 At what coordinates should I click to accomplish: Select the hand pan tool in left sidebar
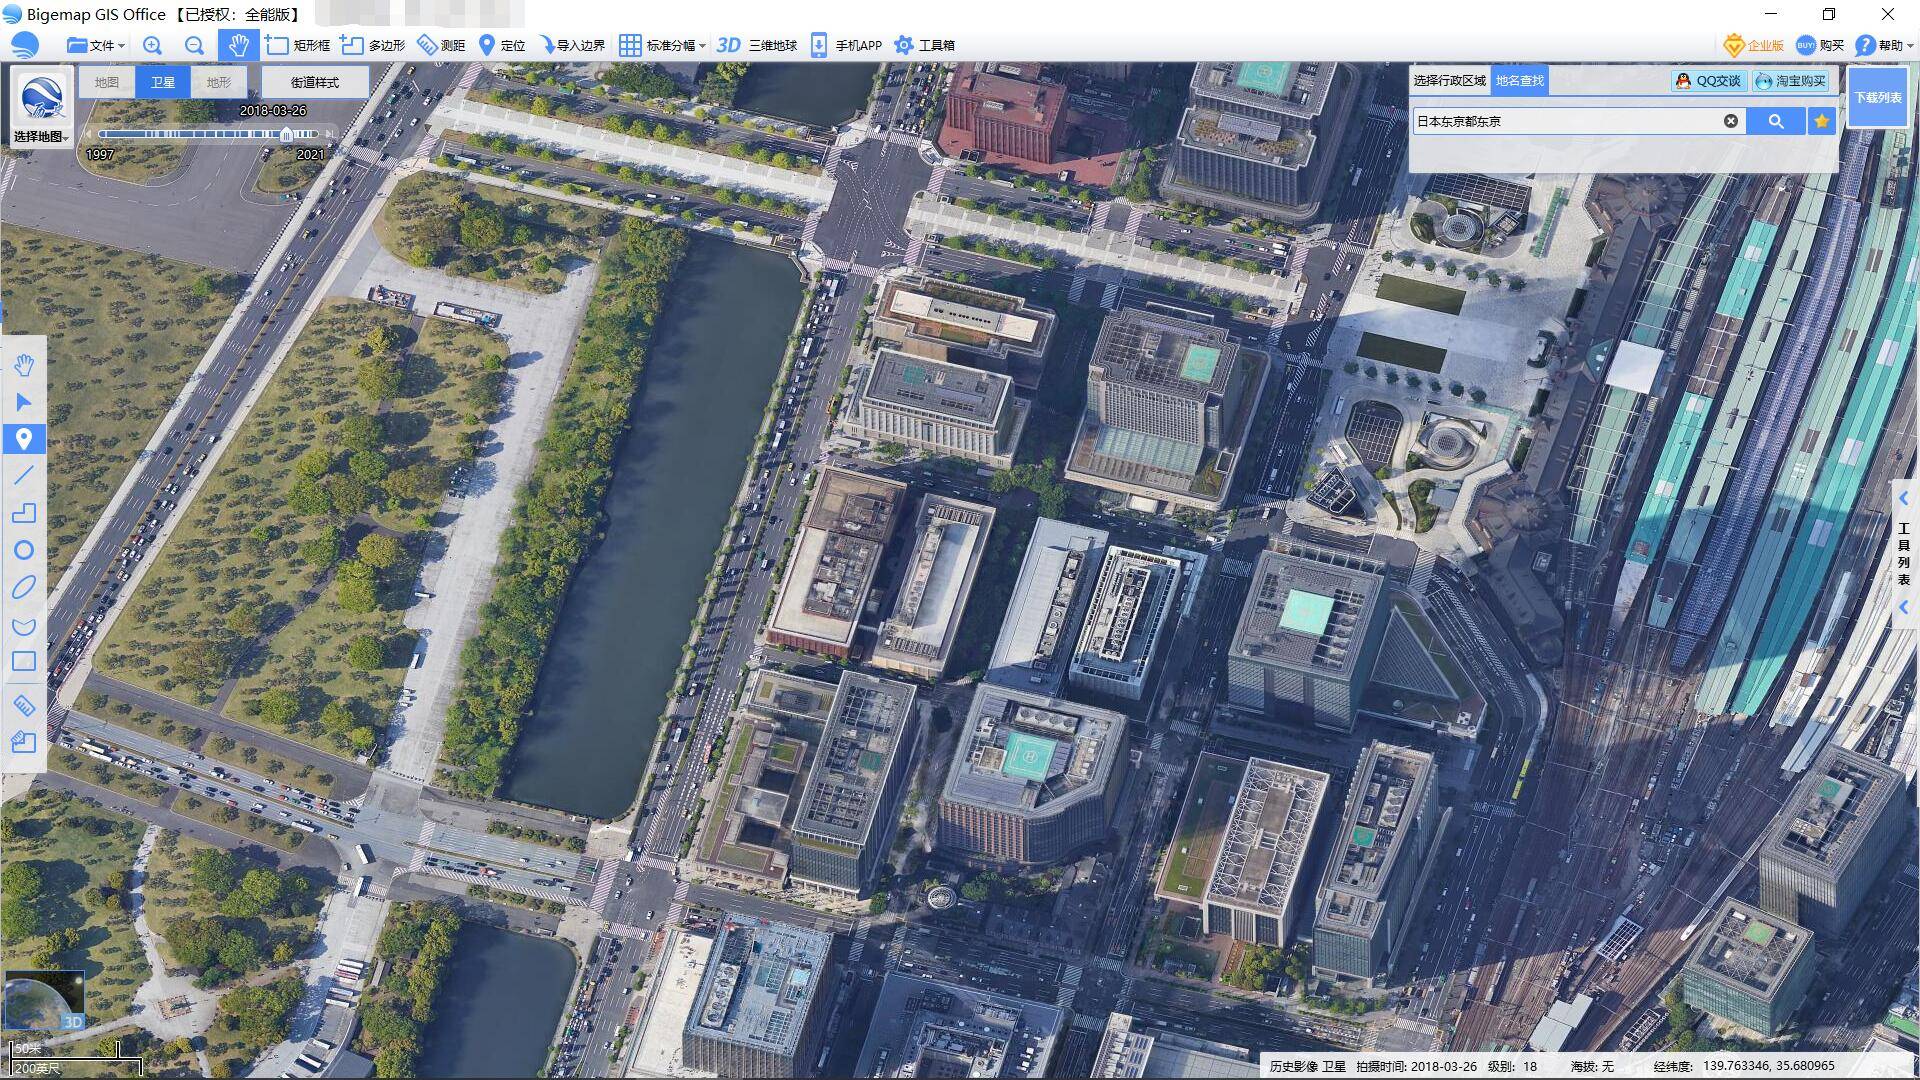[24, 365]
